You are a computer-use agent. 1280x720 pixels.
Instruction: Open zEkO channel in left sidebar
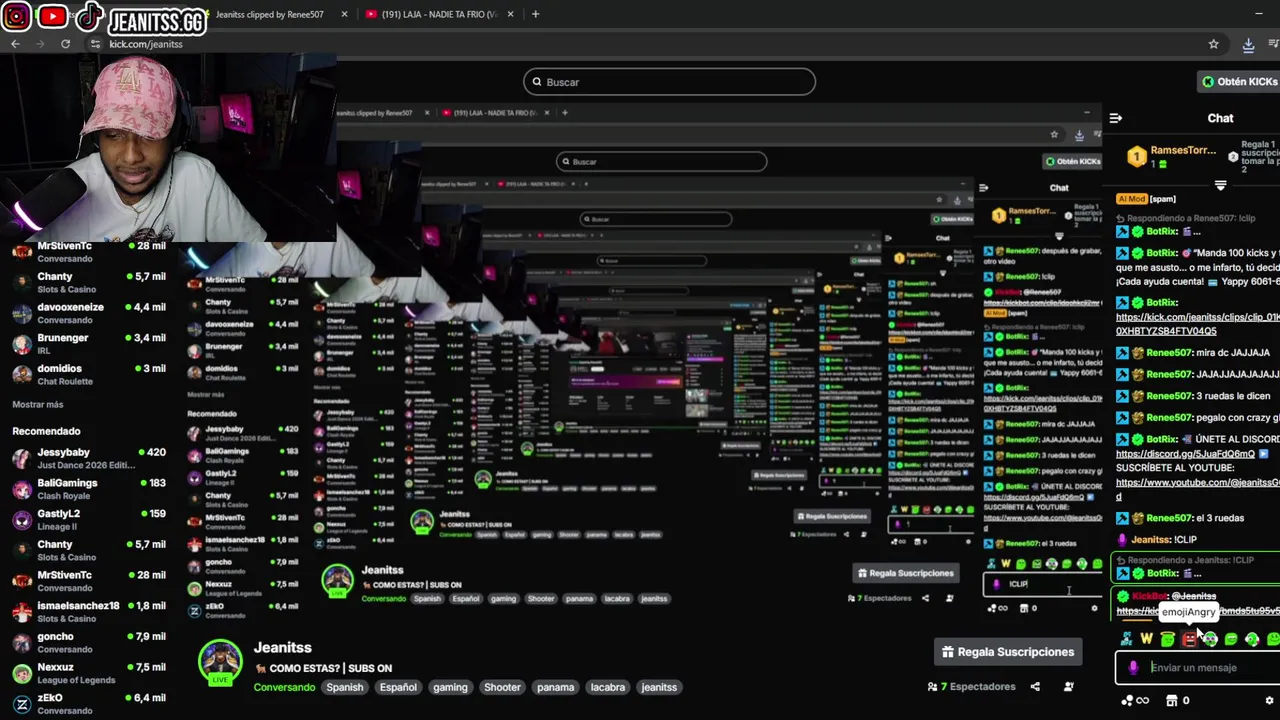90,704
